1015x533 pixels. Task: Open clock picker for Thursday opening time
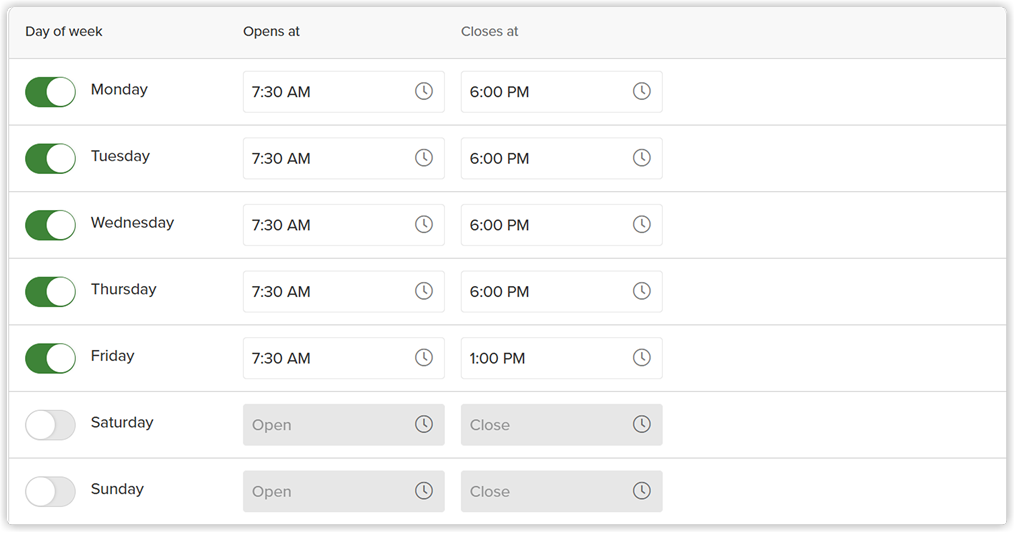click(x=424, y=291)
